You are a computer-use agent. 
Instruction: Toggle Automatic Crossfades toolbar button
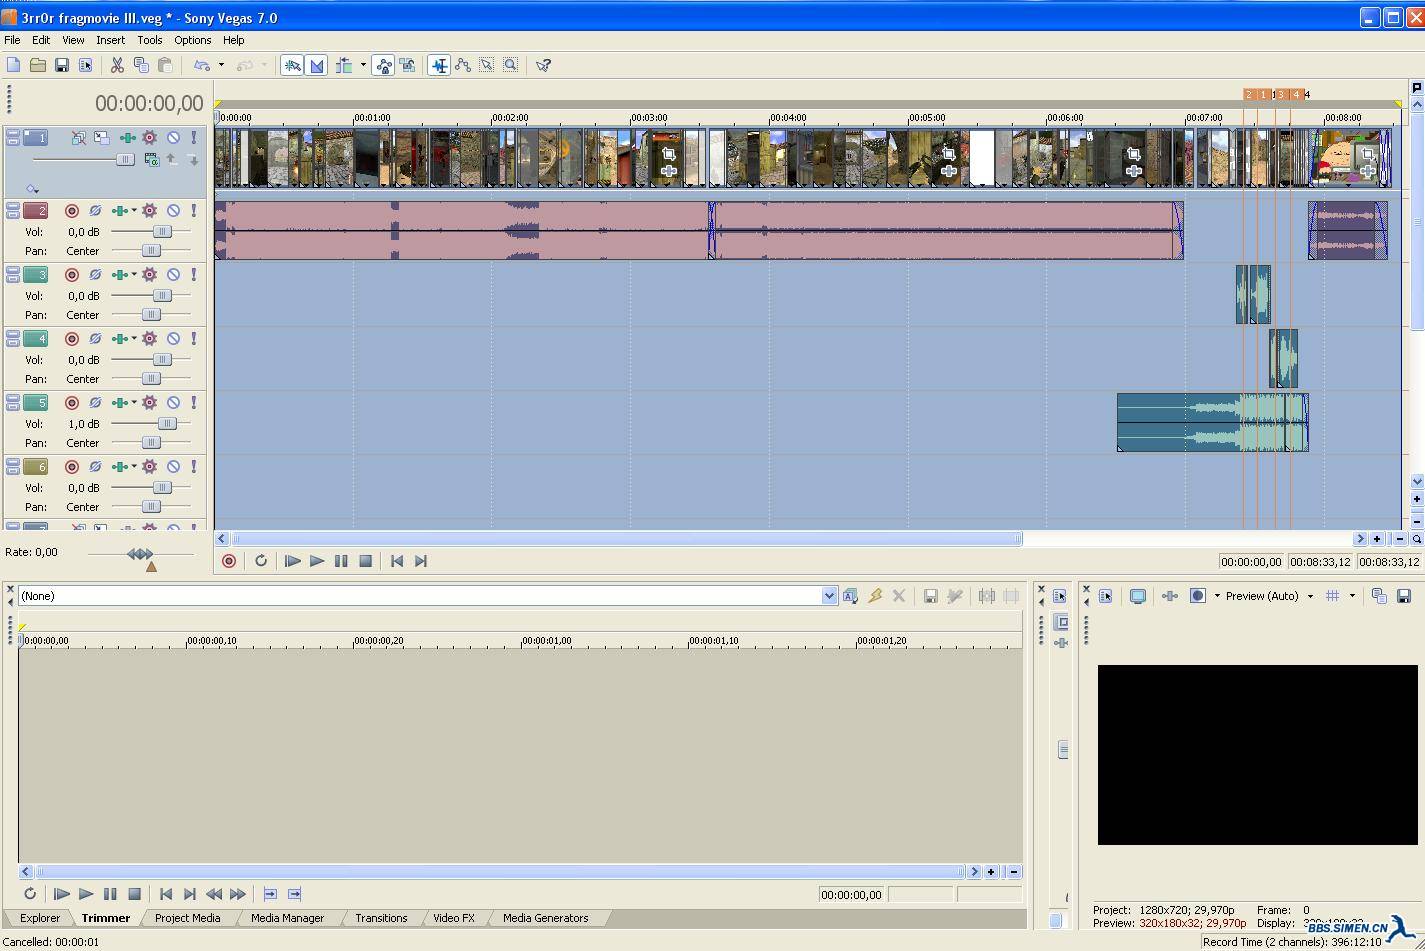(317, 65)
